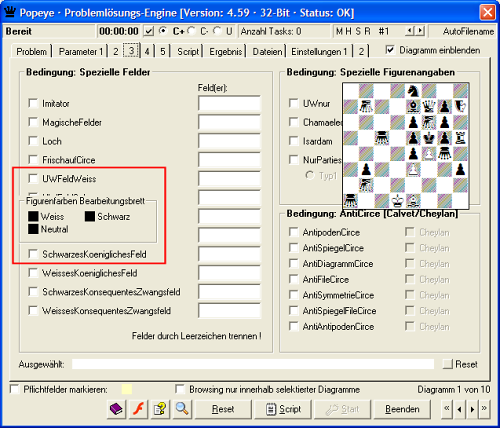
Task: Click the Imitator Feld(er) input field
Action: pos(229,103)
